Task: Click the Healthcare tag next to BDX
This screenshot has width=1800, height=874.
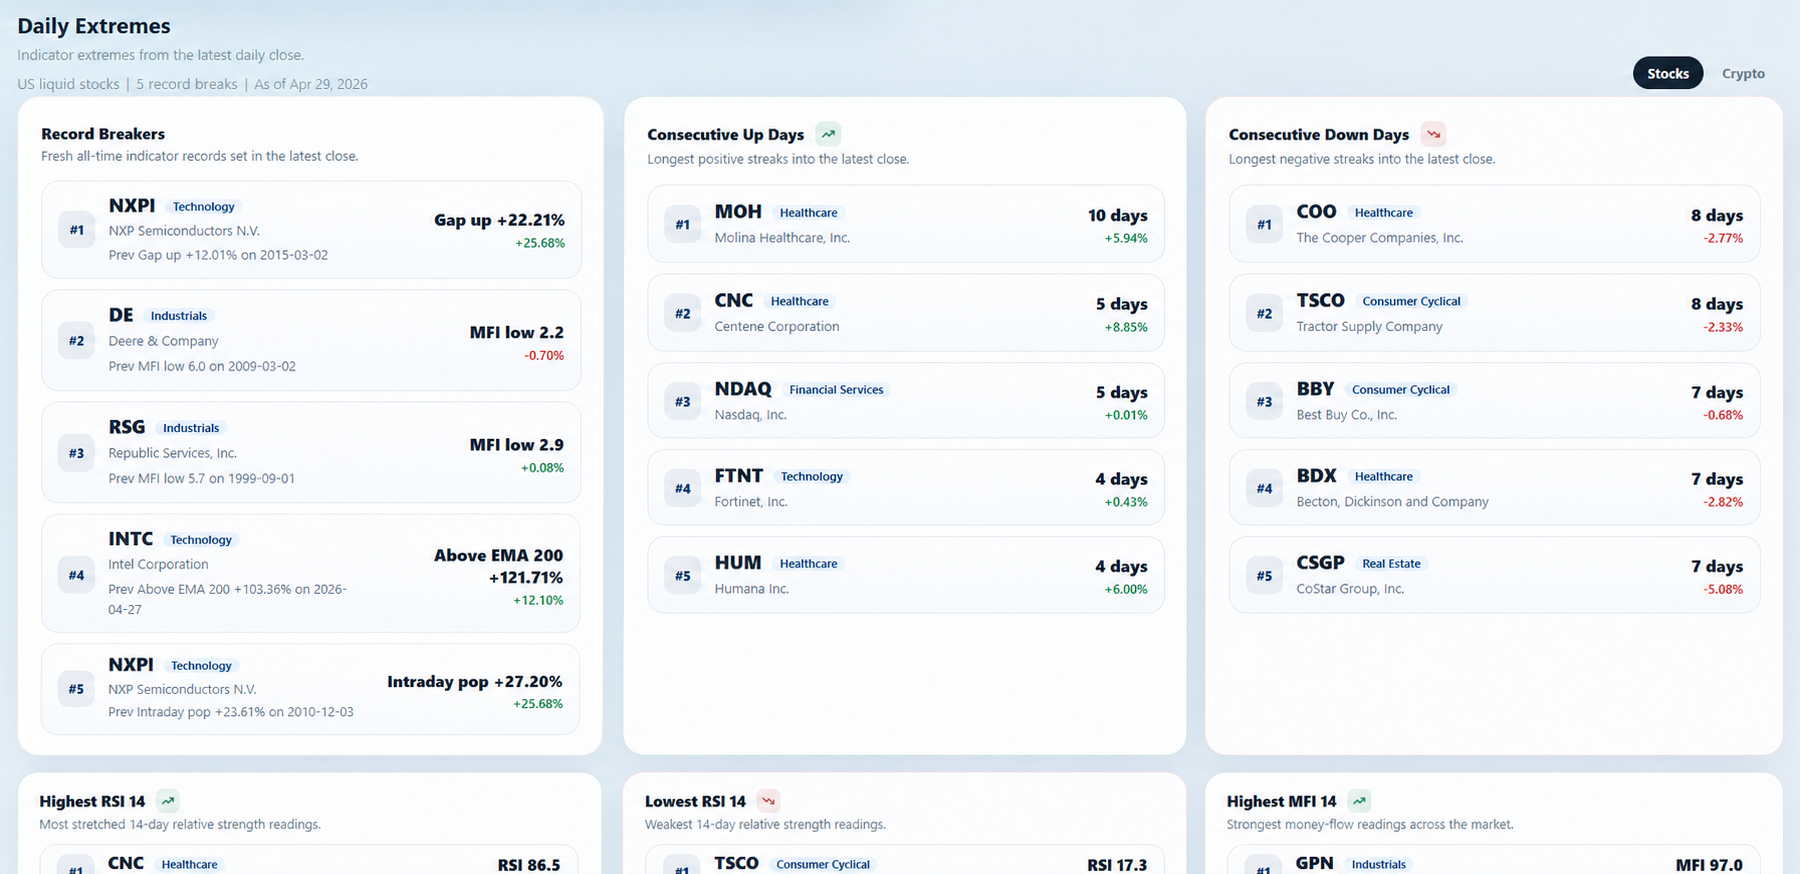Action: point(1383,477)
